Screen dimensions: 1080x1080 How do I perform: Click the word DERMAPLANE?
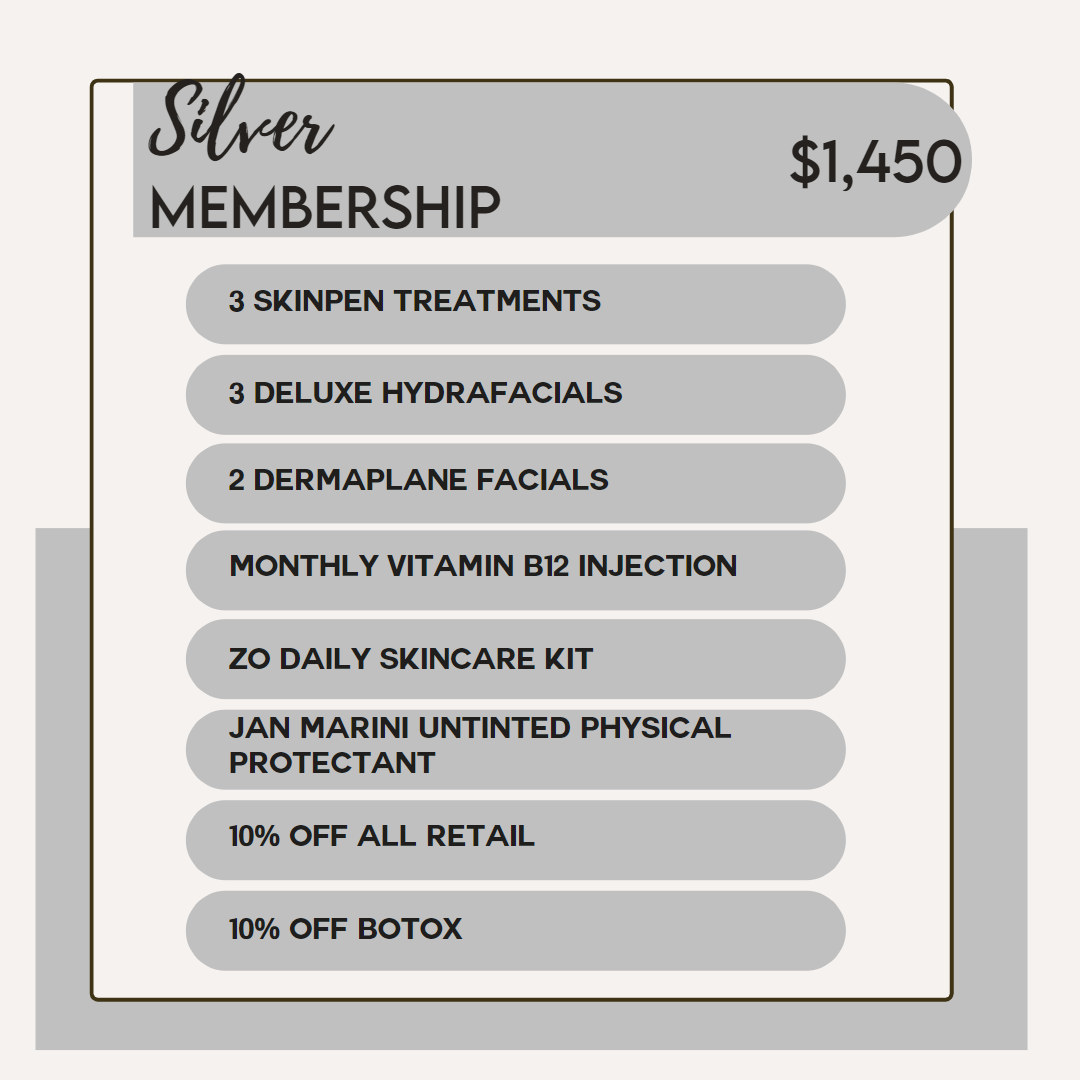360,479
